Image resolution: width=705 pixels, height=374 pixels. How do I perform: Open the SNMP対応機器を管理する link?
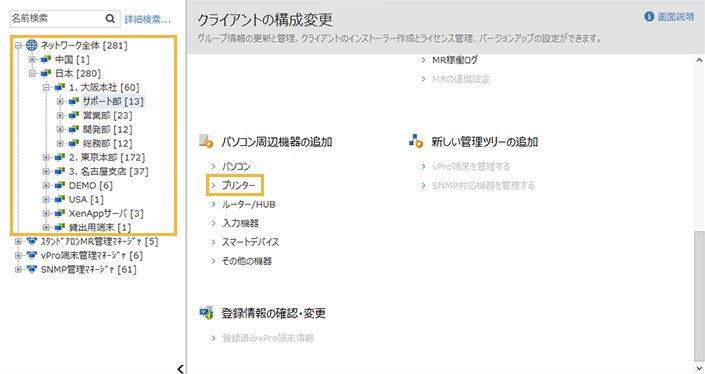(483, 186)
